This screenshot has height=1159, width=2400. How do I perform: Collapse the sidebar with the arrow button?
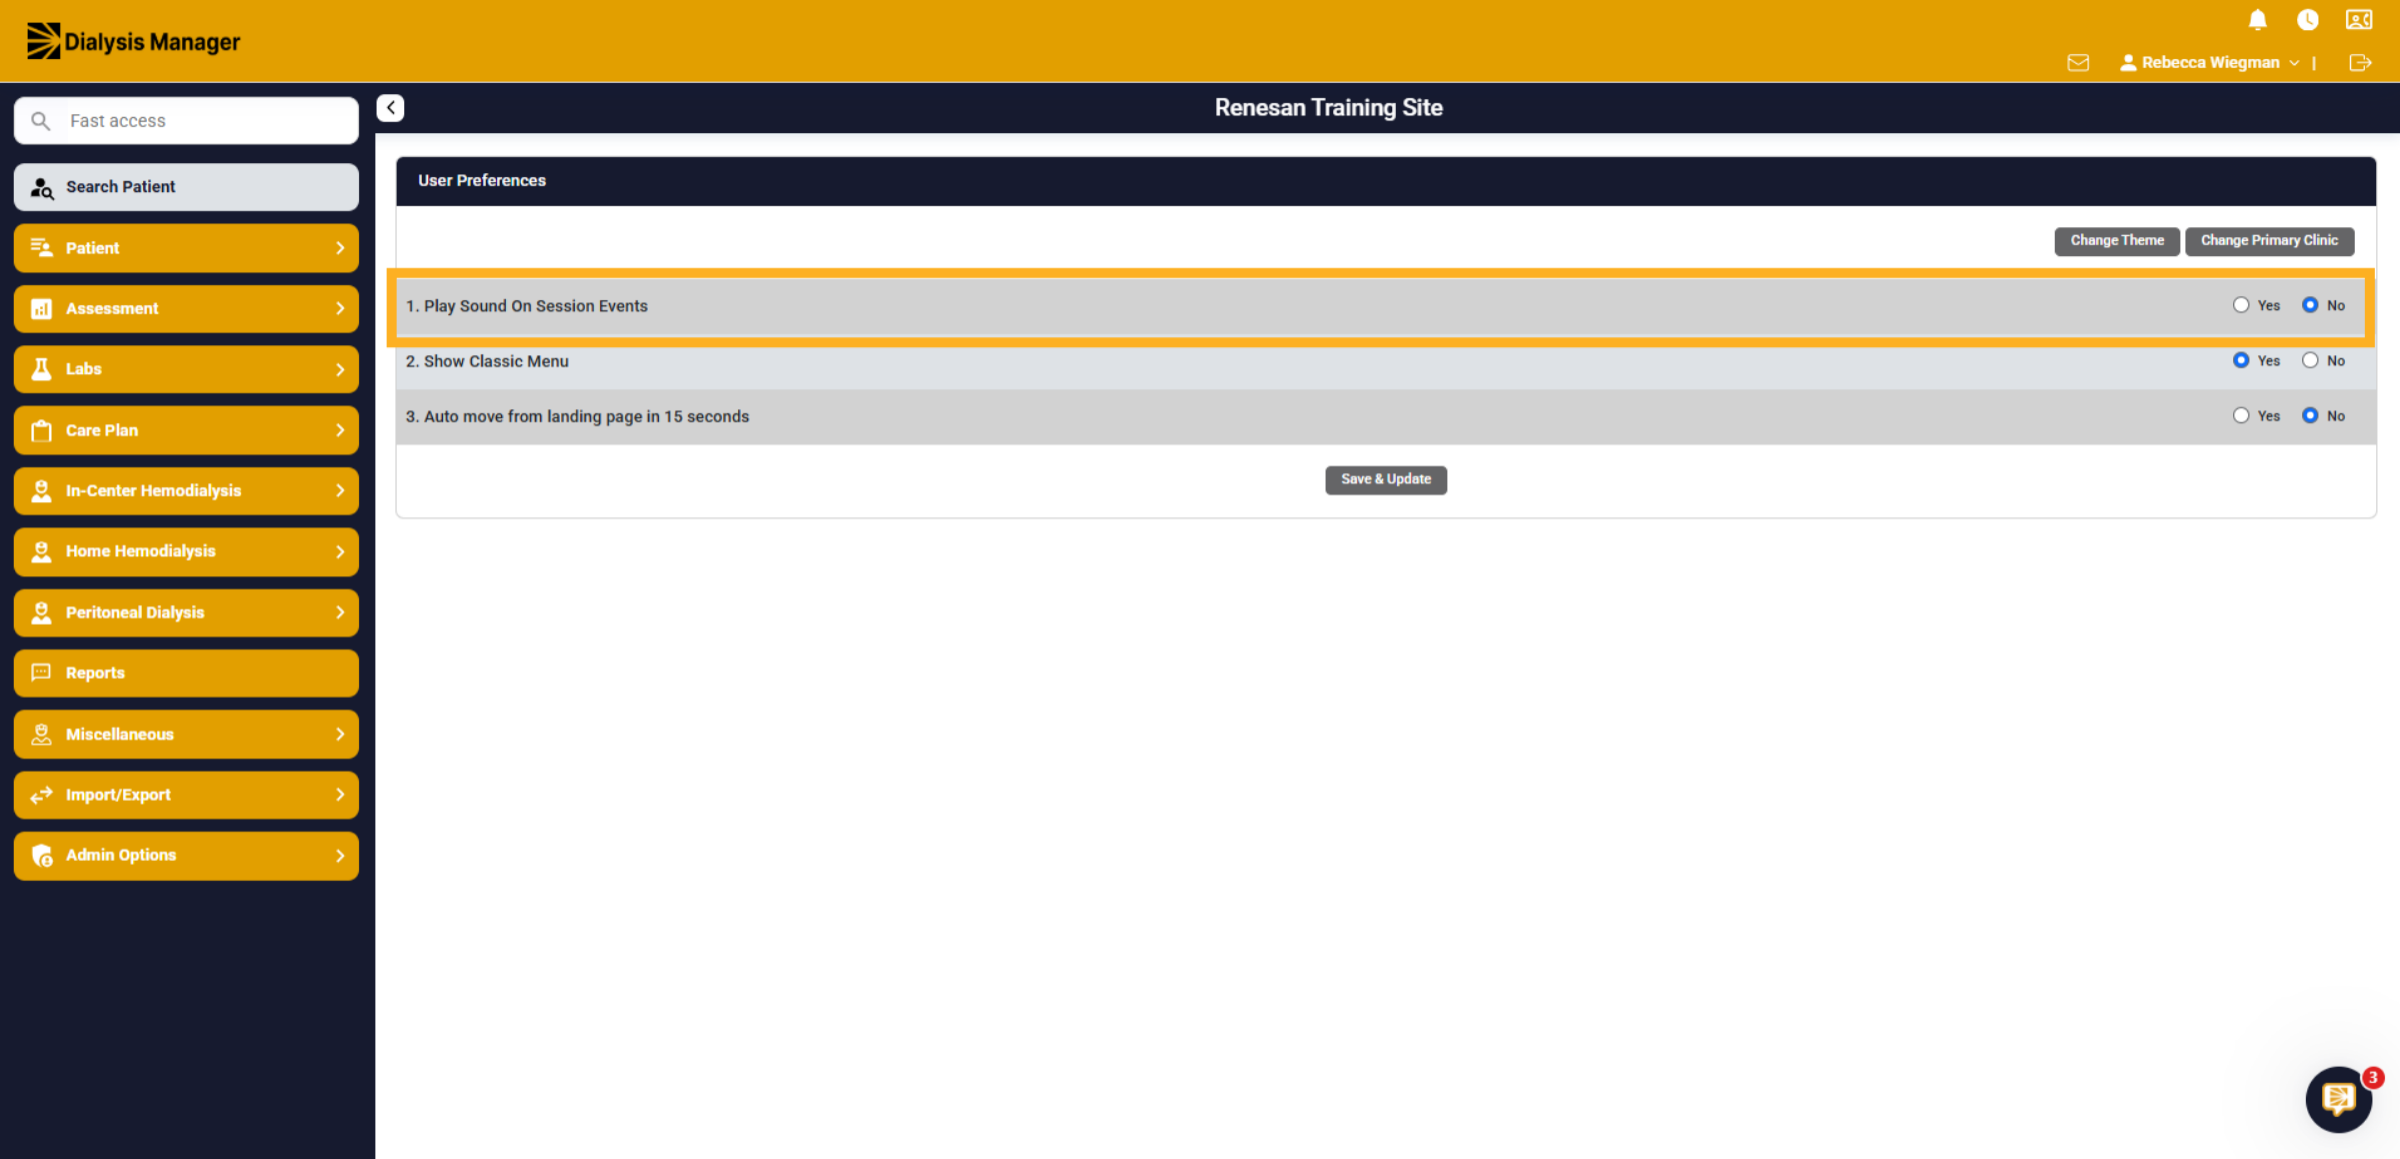pos(390,108)
